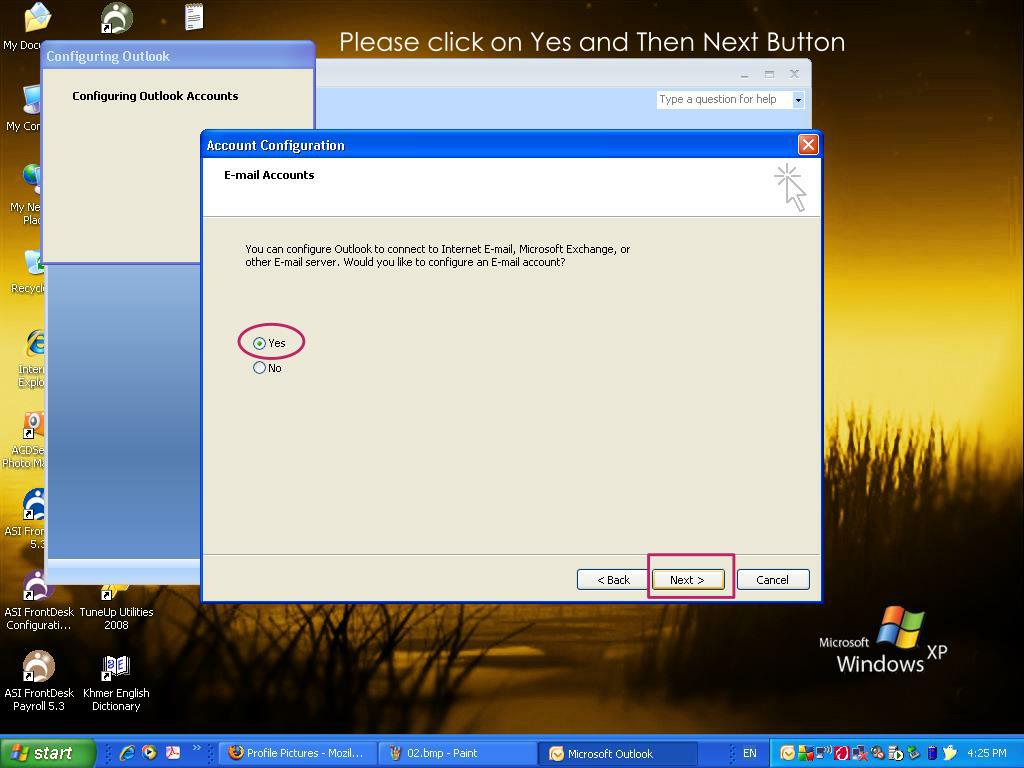Viewport: 1024px width, 768px height.
Task: Click the 'E-mail Accounts' heading
Action: click(x=269, y=175)
